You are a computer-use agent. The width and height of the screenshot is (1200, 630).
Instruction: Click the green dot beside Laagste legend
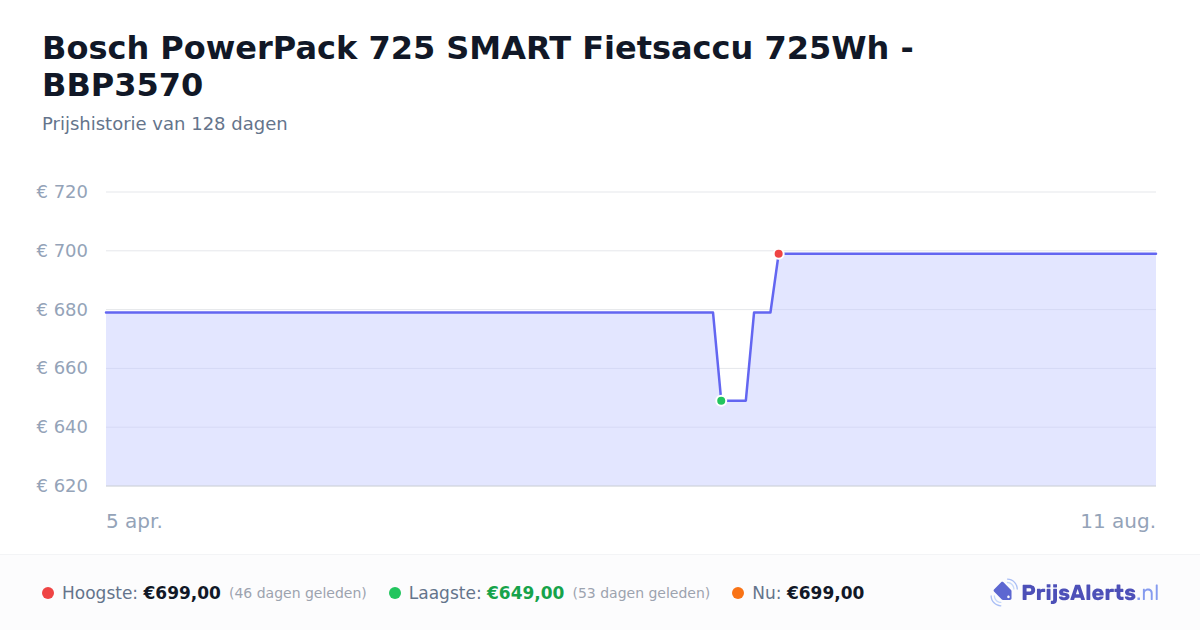(x=395, y=593)
